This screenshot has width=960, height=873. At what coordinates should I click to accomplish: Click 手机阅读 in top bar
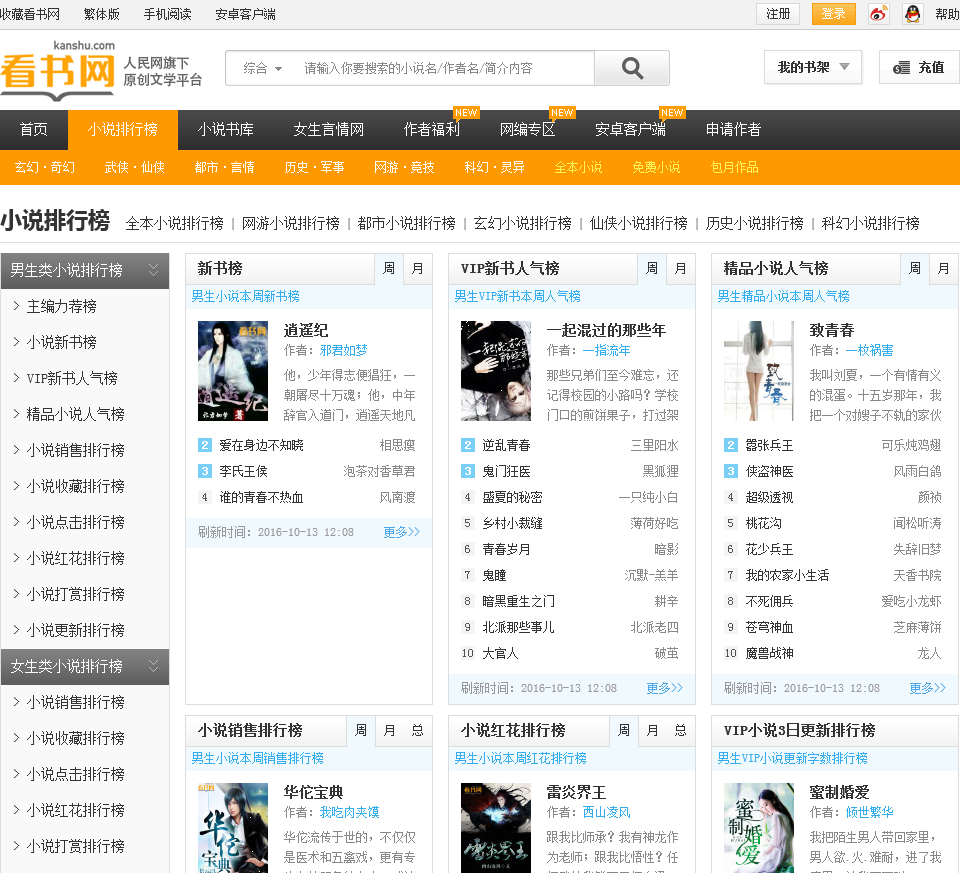tap(168, 14)
